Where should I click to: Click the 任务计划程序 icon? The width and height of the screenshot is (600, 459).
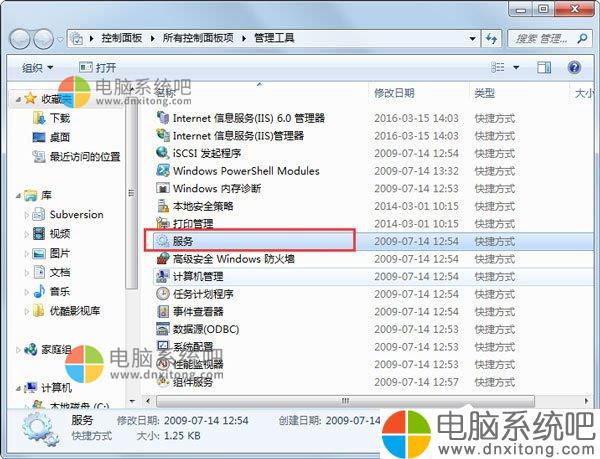point(164,294)
